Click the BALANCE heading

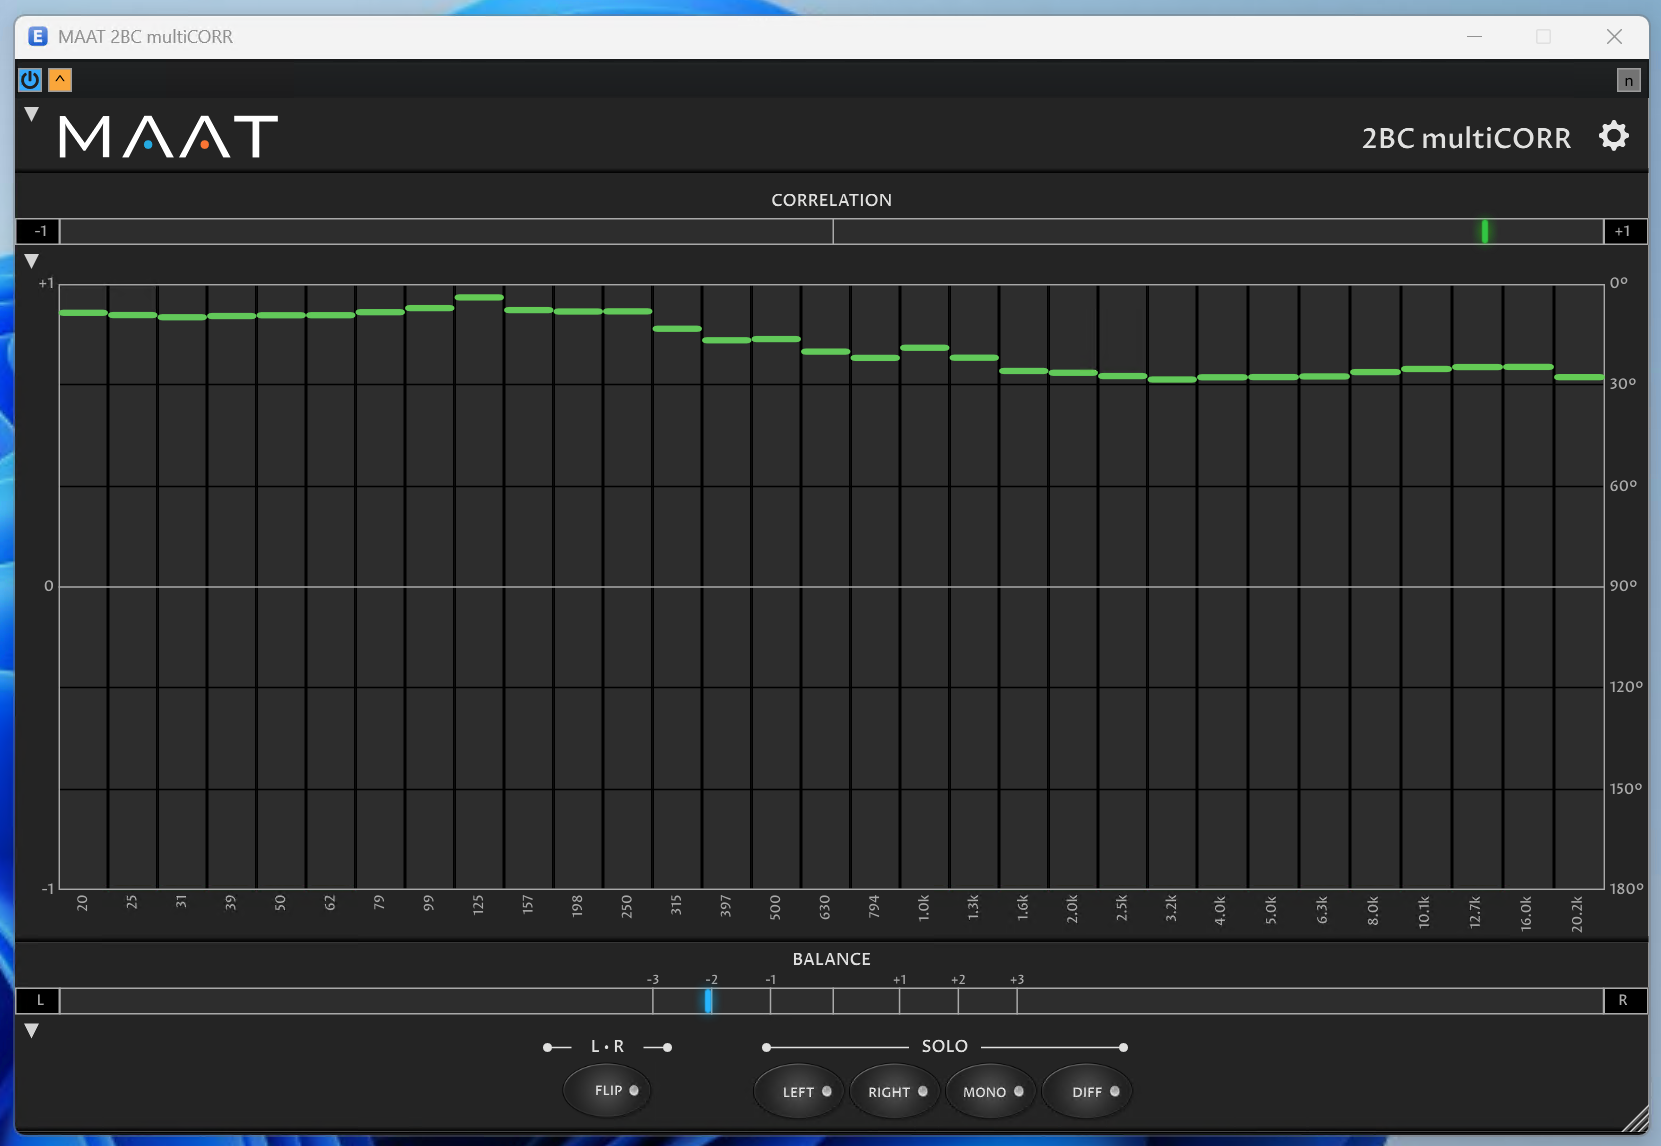tap(831, 959)
